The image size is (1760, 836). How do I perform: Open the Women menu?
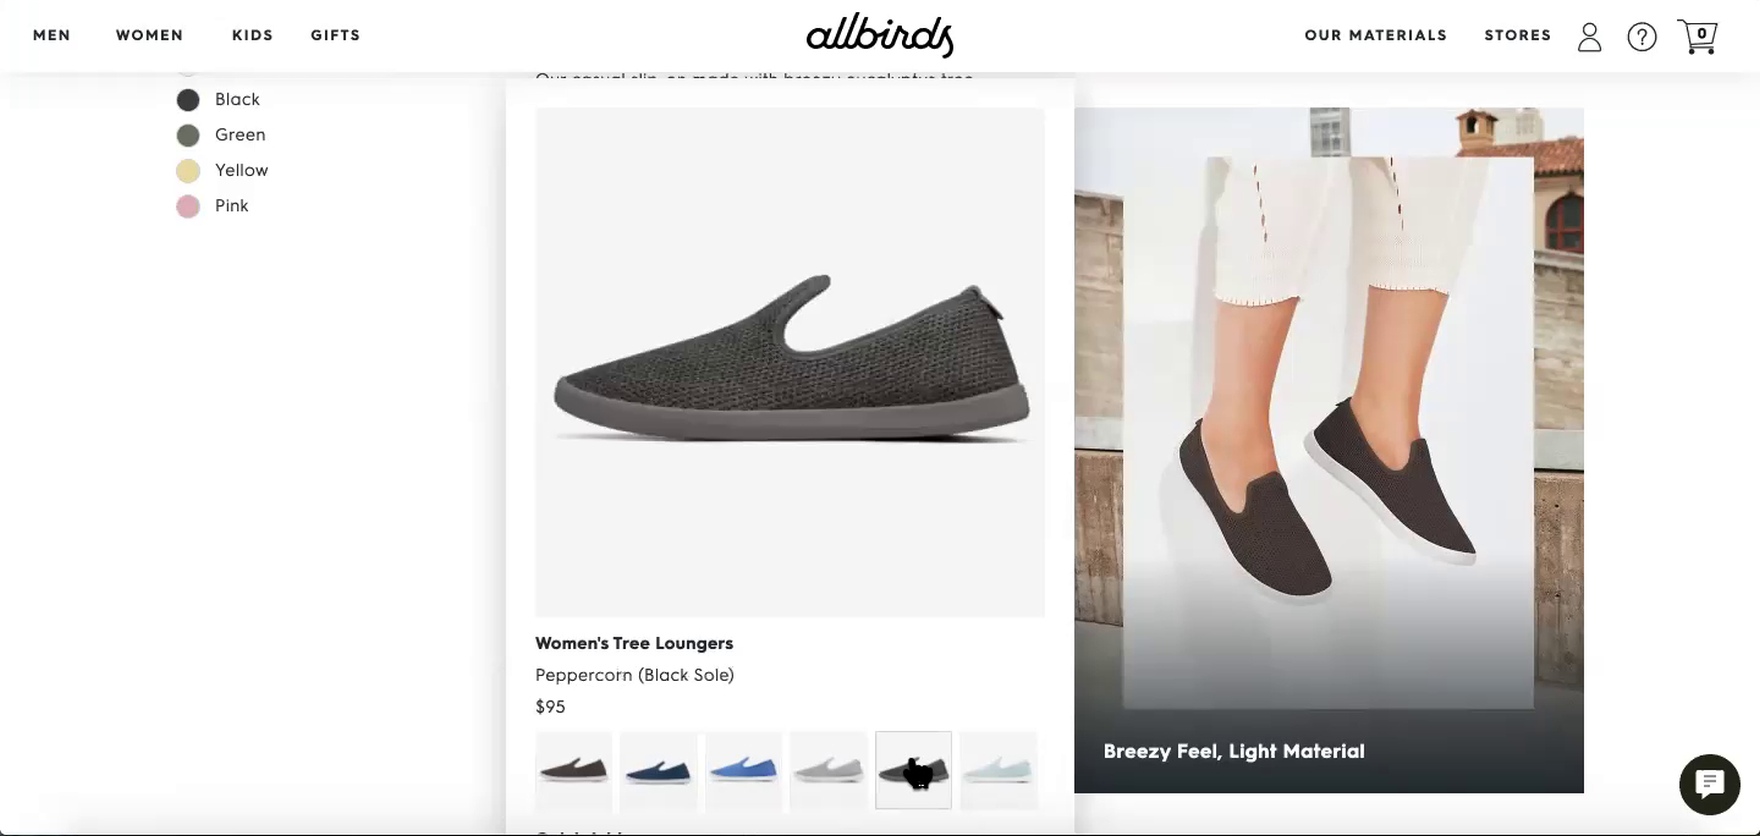click(150, 35)
